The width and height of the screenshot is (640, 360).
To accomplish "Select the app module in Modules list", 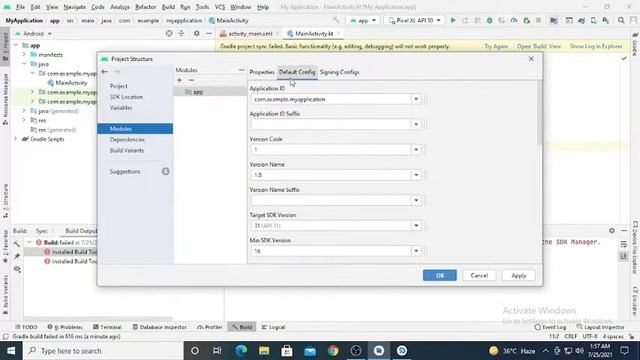I will click(x=210, y=92).
